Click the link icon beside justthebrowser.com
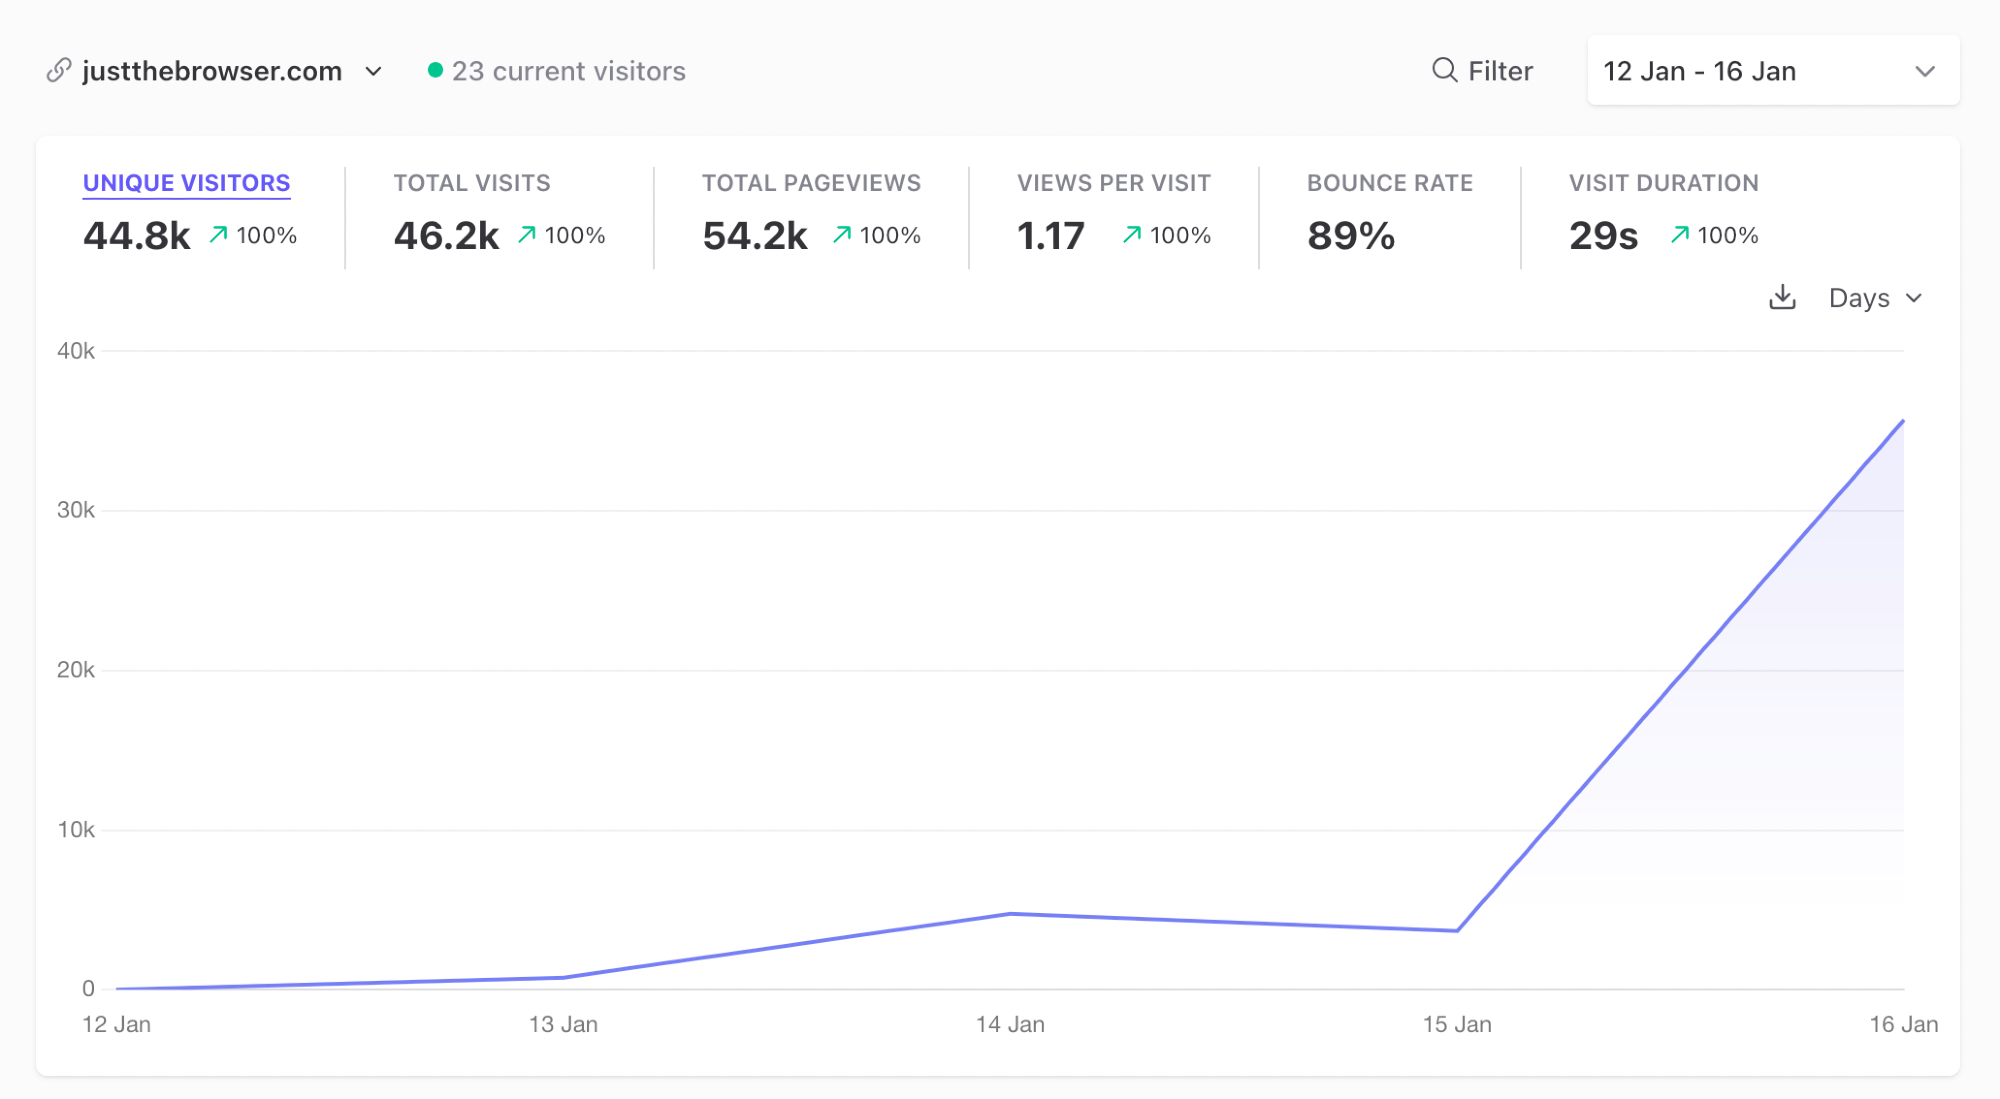Screen dimensions: 2000x1099 (x=59, y=70)
